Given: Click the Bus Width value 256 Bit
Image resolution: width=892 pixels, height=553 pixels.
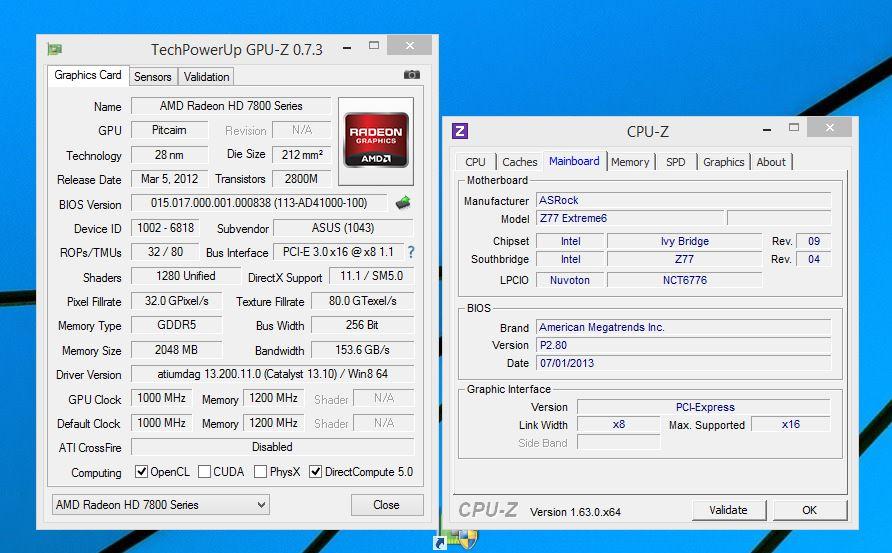Looking at the screenshot, I should (362, 325).
